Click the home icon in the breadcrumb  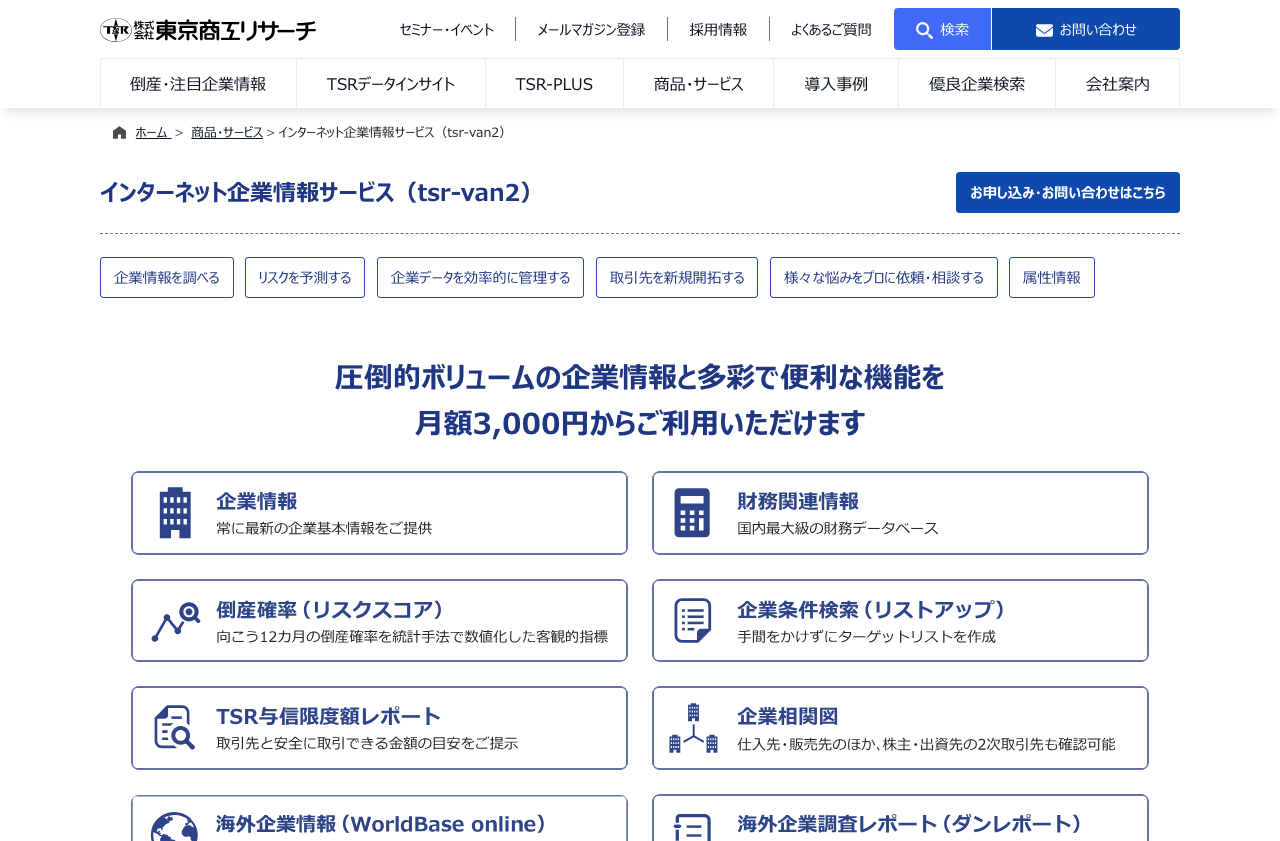(119, 131)
